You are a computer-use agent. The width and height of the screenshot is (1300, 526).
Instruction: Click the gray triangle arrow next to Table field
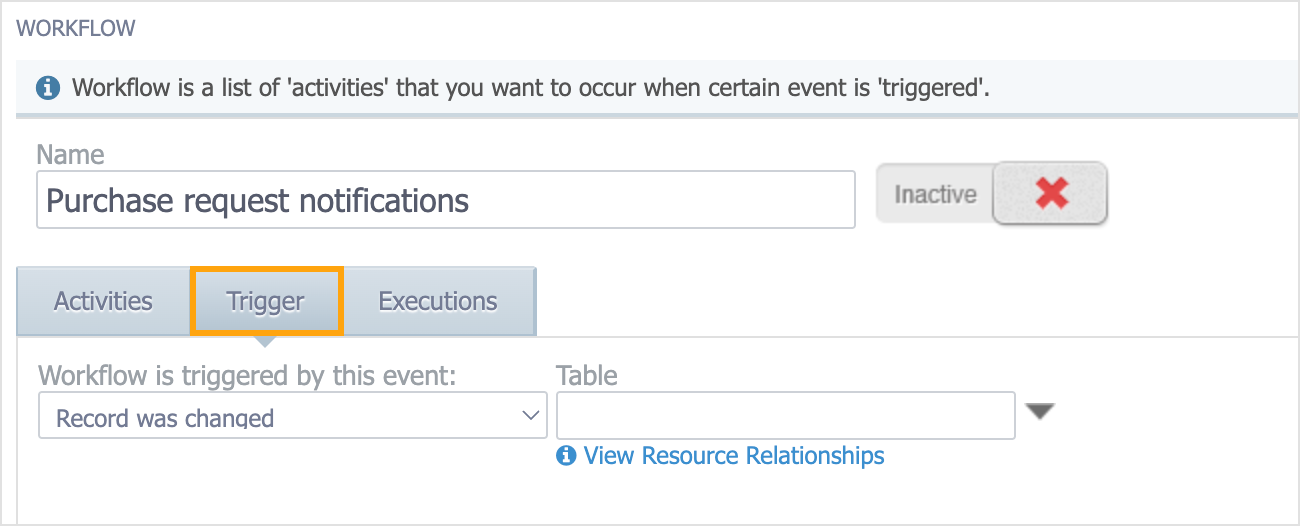pos(1041,412)
